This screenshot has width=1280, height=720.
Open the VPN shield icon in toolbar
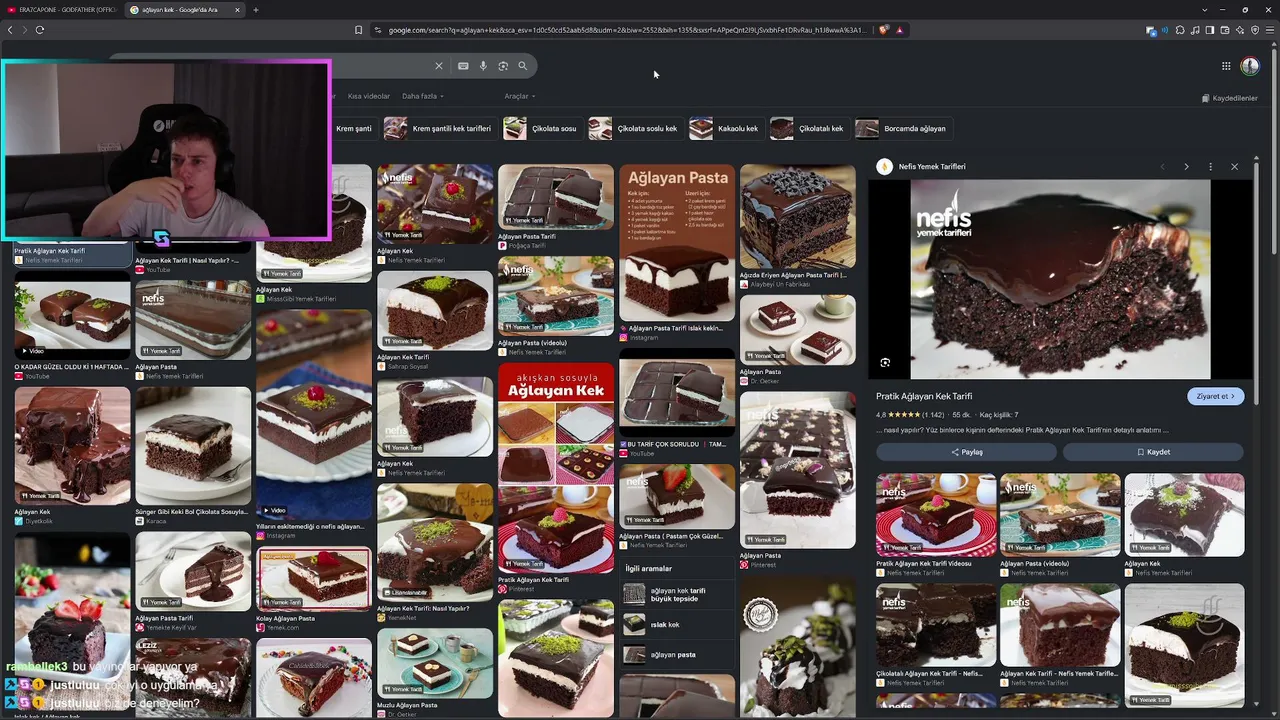click(1255, 30)
